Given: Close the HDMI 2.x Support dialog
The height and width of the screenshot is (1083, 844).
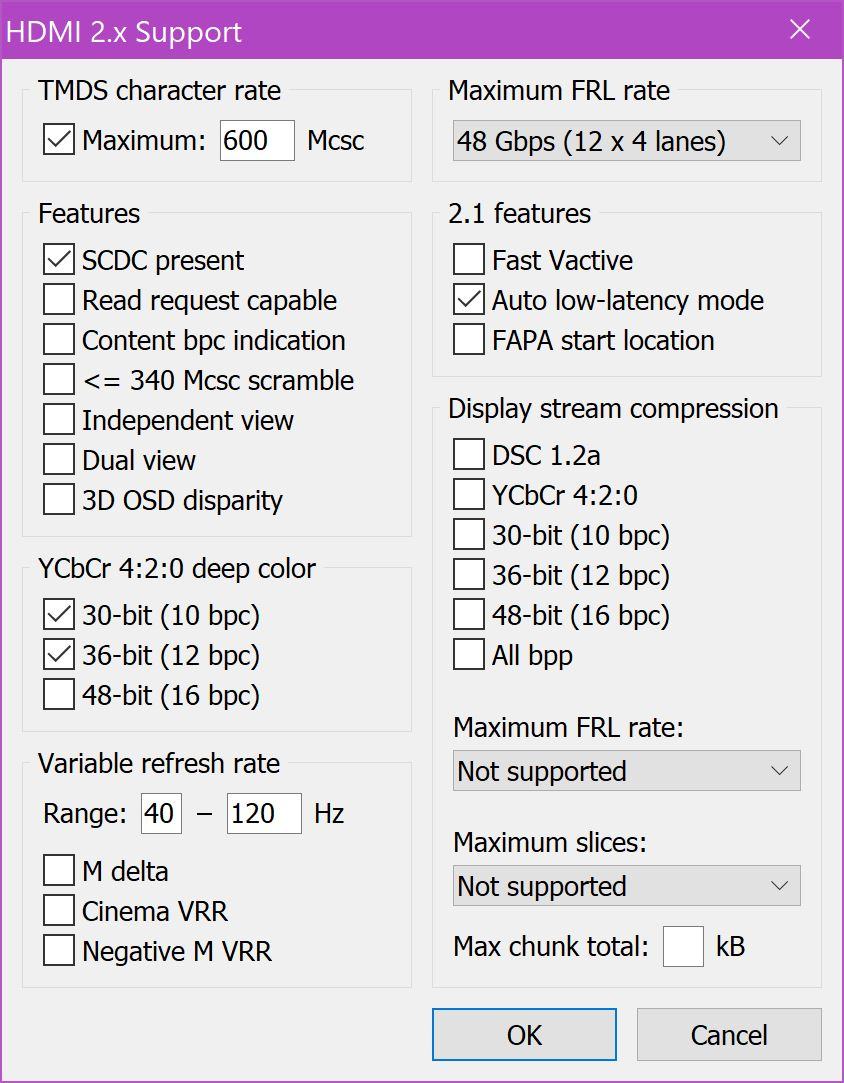Looking at the screenshot, I should tap(800, 30).
